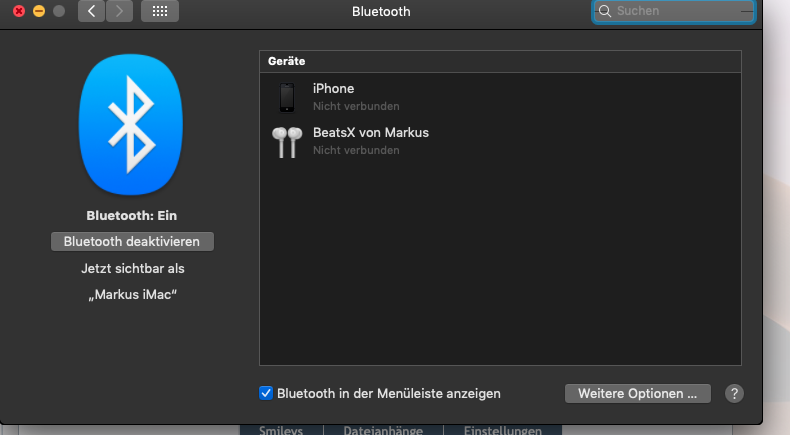
Task: Click Nicht verbunden status under iPhone
Action: point(356,106)
